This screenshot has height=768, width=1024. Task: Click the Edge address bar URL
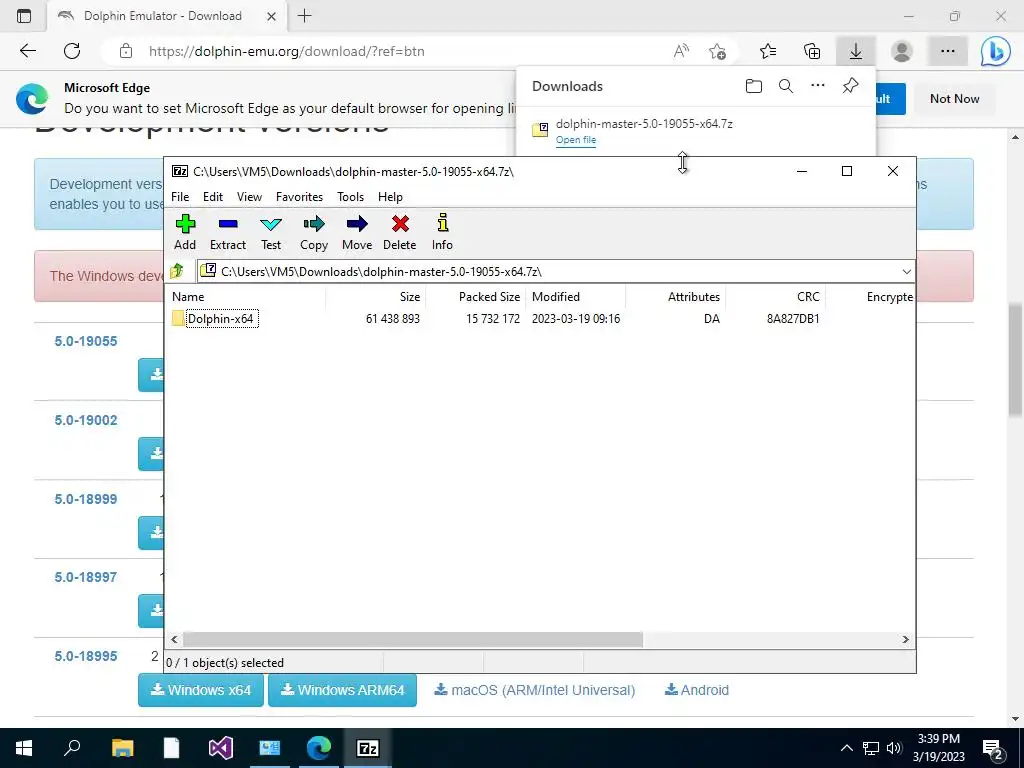[287, 52]
